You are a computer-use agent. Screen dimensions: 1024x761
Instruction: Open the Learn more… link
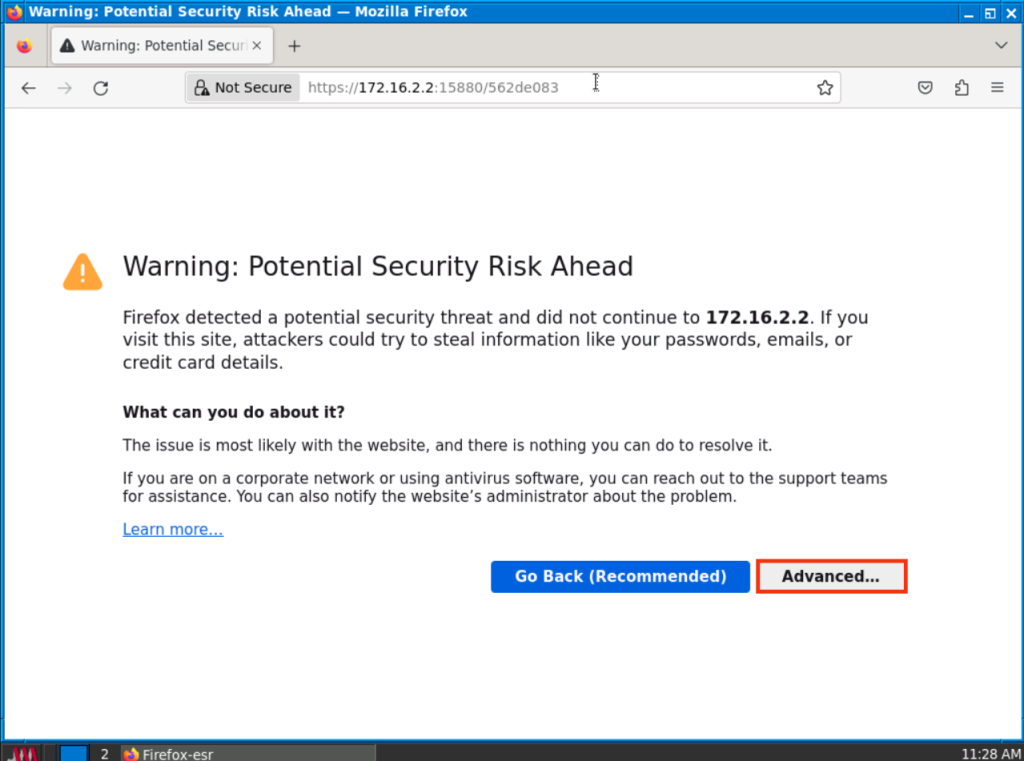click(173, 530)
